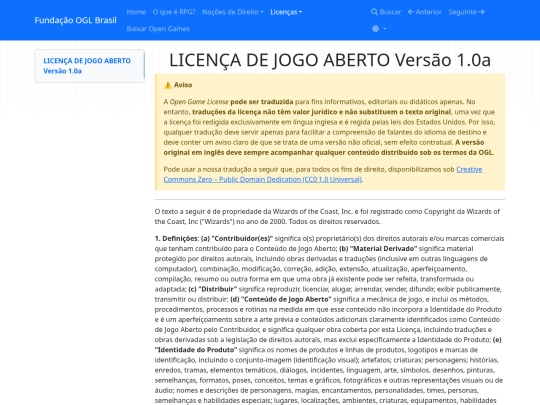Open the 'O que é RPG?' page

[174, 12]
